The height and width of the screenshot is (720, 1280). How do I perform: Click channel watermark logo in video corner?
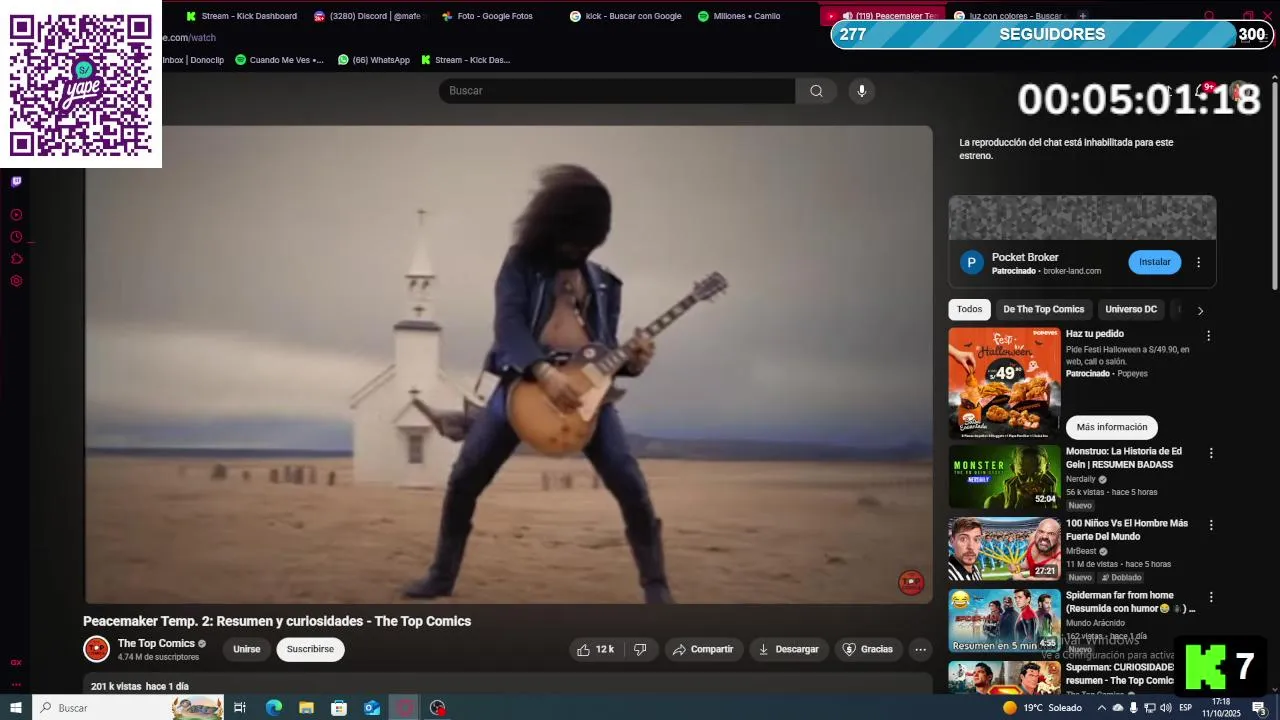pyautogui.click(x=911, y=583)
